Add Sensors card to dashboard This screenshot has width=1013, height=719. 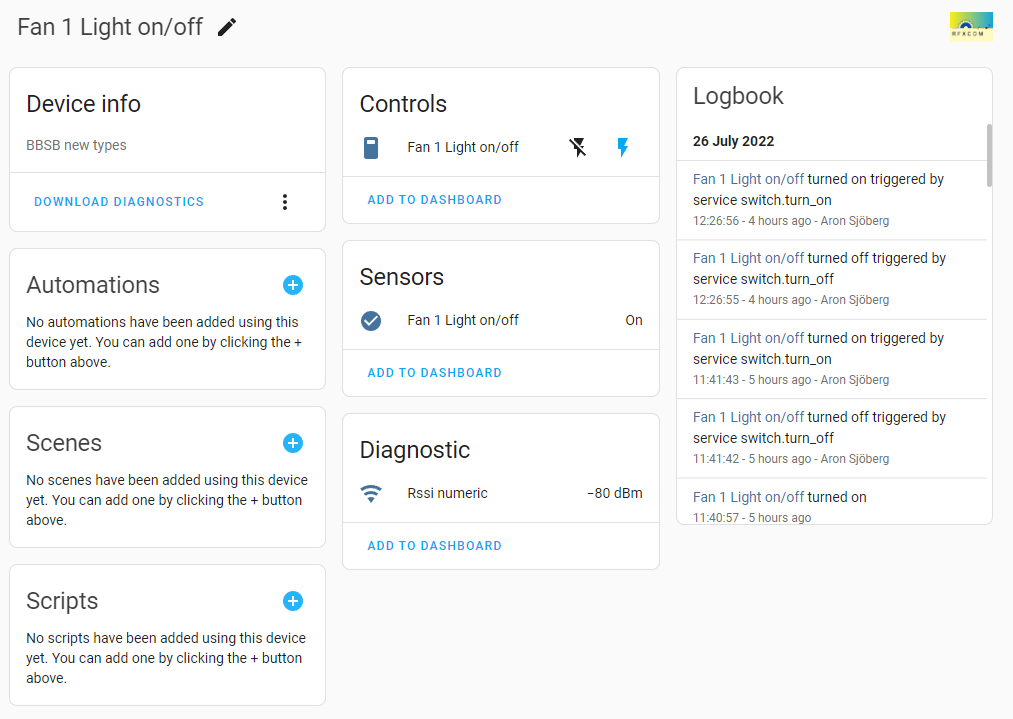(x=434, y=373)
